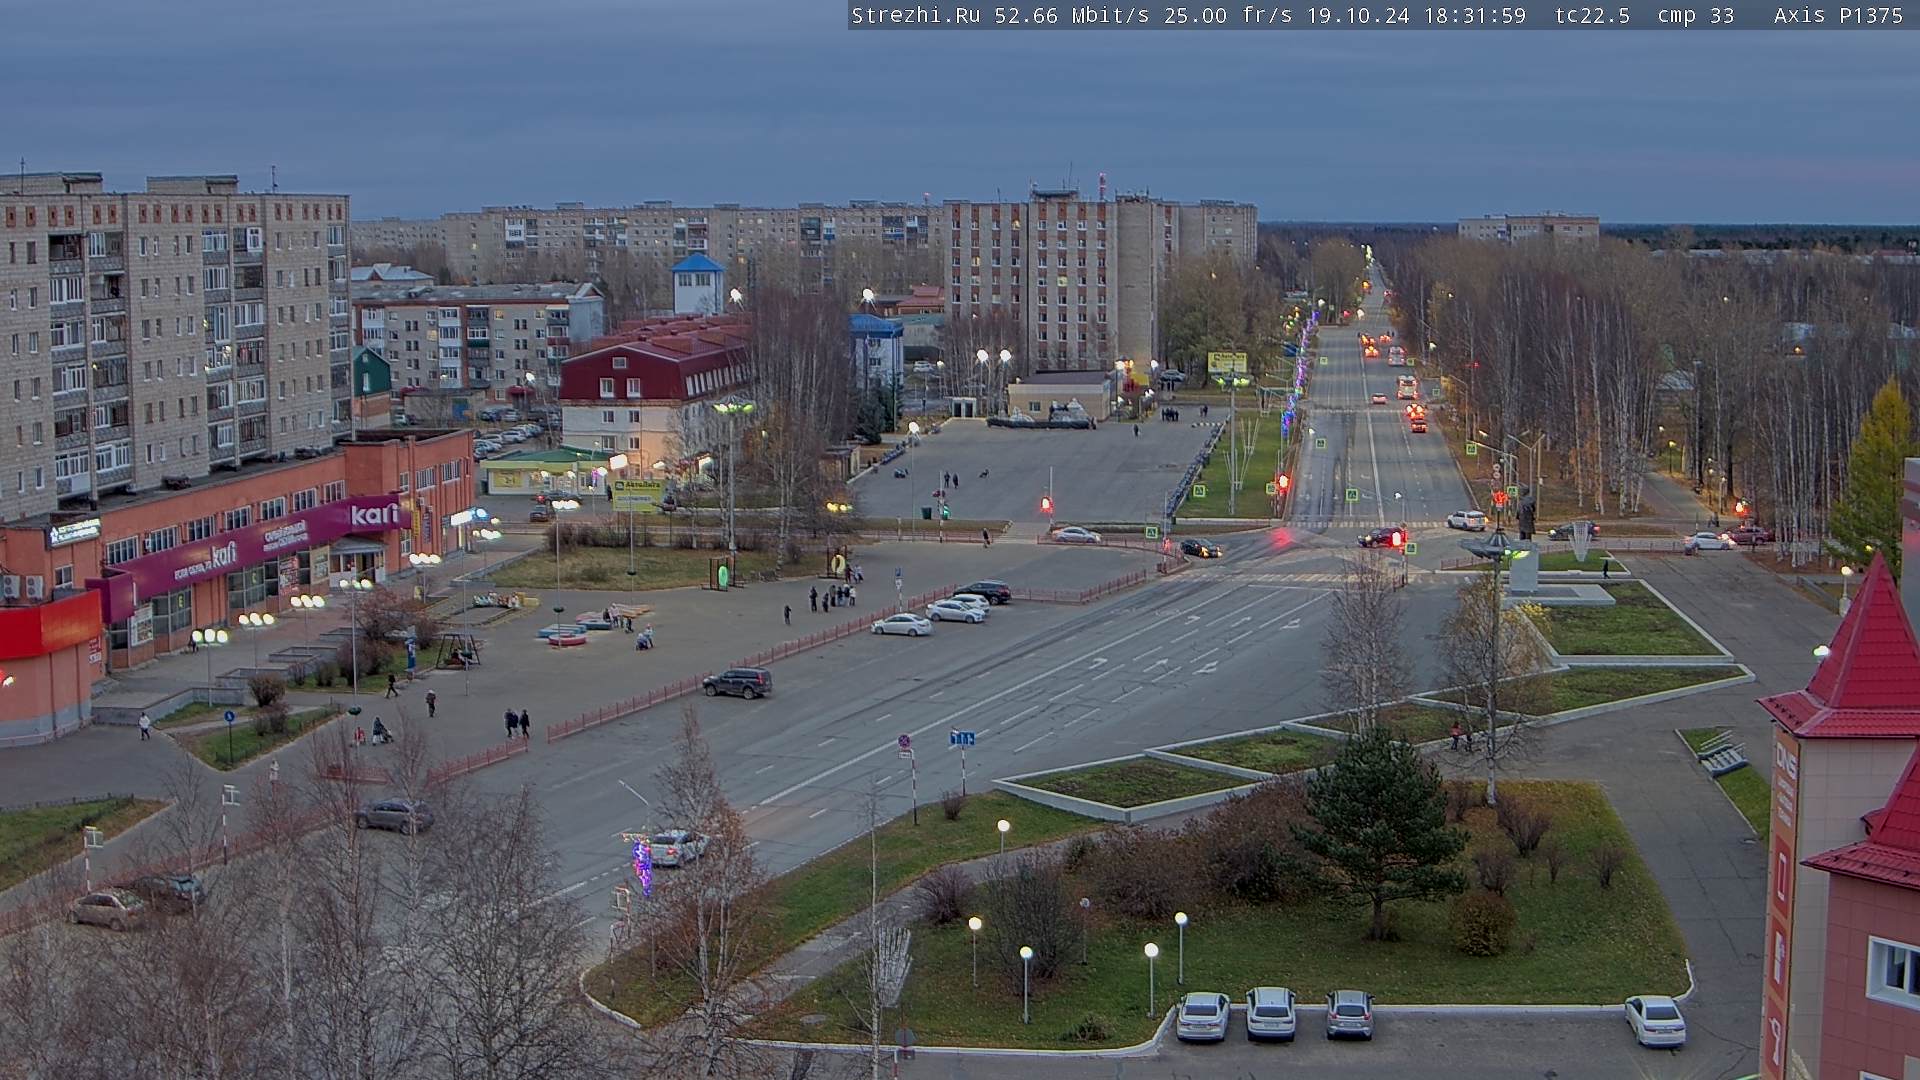Select the tc22.5 overlay value
Image resolution: width=1920 pixels, height=1080 pixels.
pos(1592,15)
